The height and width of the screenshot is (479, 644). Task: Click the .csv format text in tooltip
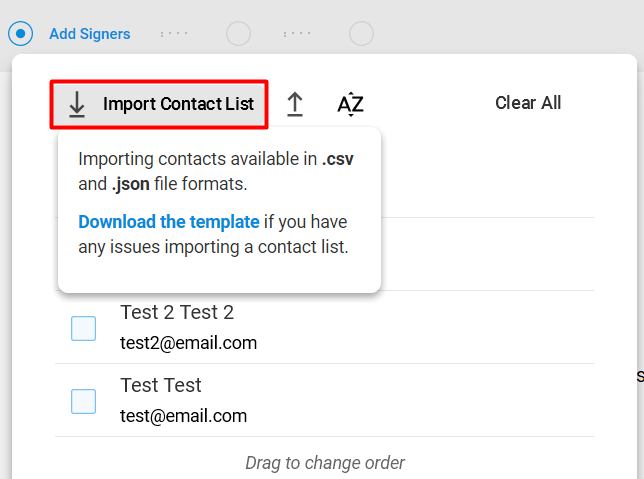click(x=337, y=159)
